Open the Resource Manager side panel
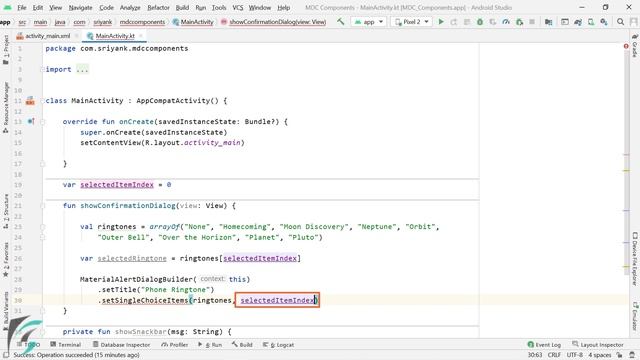 click(6, 107)
